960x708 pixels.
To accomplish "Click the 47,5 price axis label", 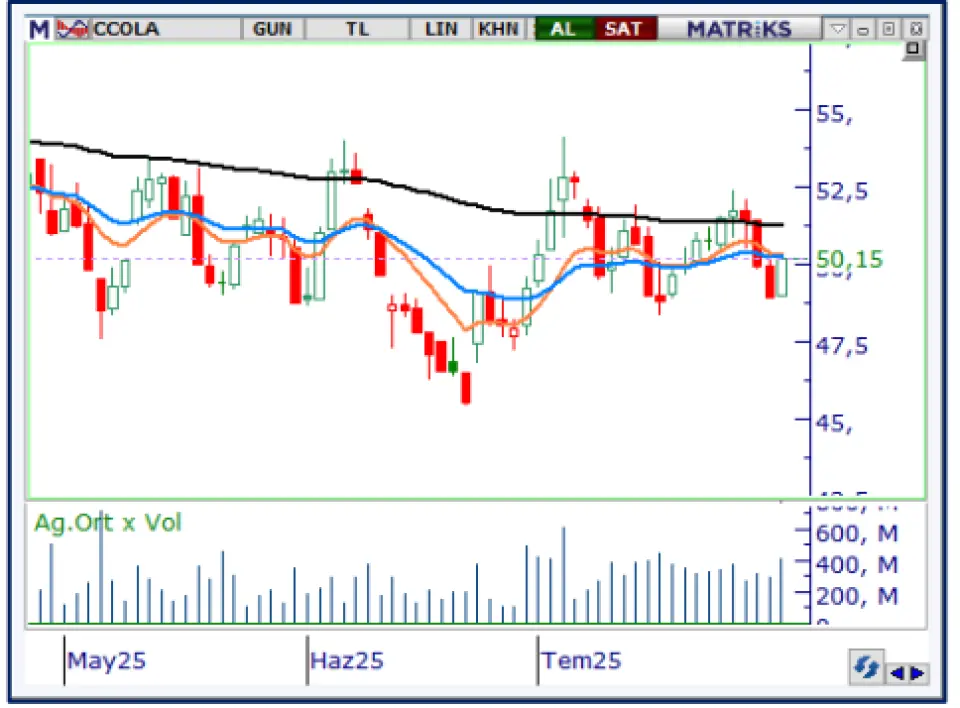I will (842, 346).
